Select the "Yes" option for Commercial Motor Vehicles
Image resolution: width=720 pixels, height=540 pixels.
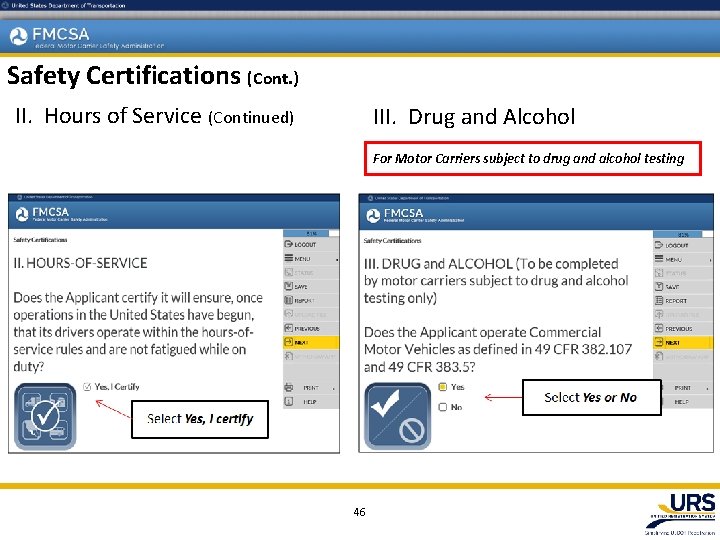pyautogui.click(x=443, y=387)
